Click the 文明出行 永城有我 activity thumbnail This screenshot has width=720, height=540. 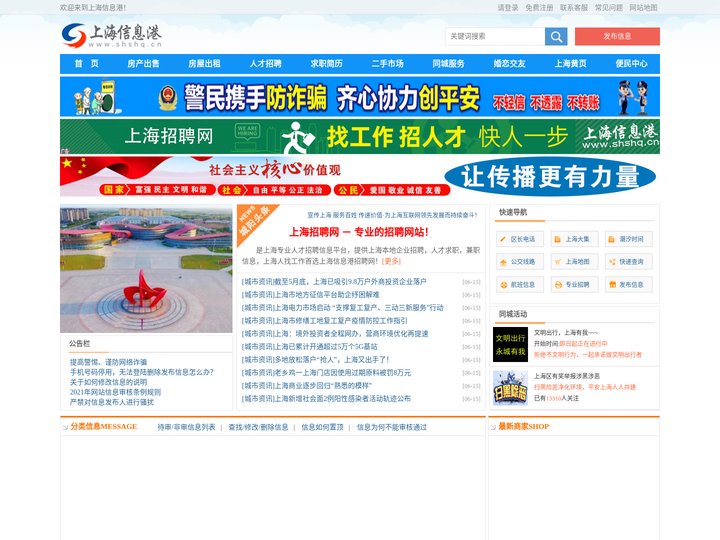(x=510, y=344)
